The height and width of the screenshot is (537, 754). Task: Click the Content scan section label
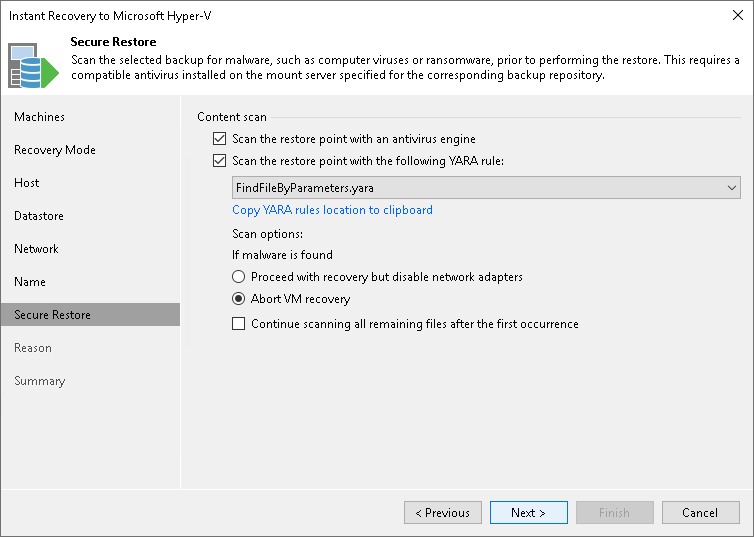pos(232,117)
